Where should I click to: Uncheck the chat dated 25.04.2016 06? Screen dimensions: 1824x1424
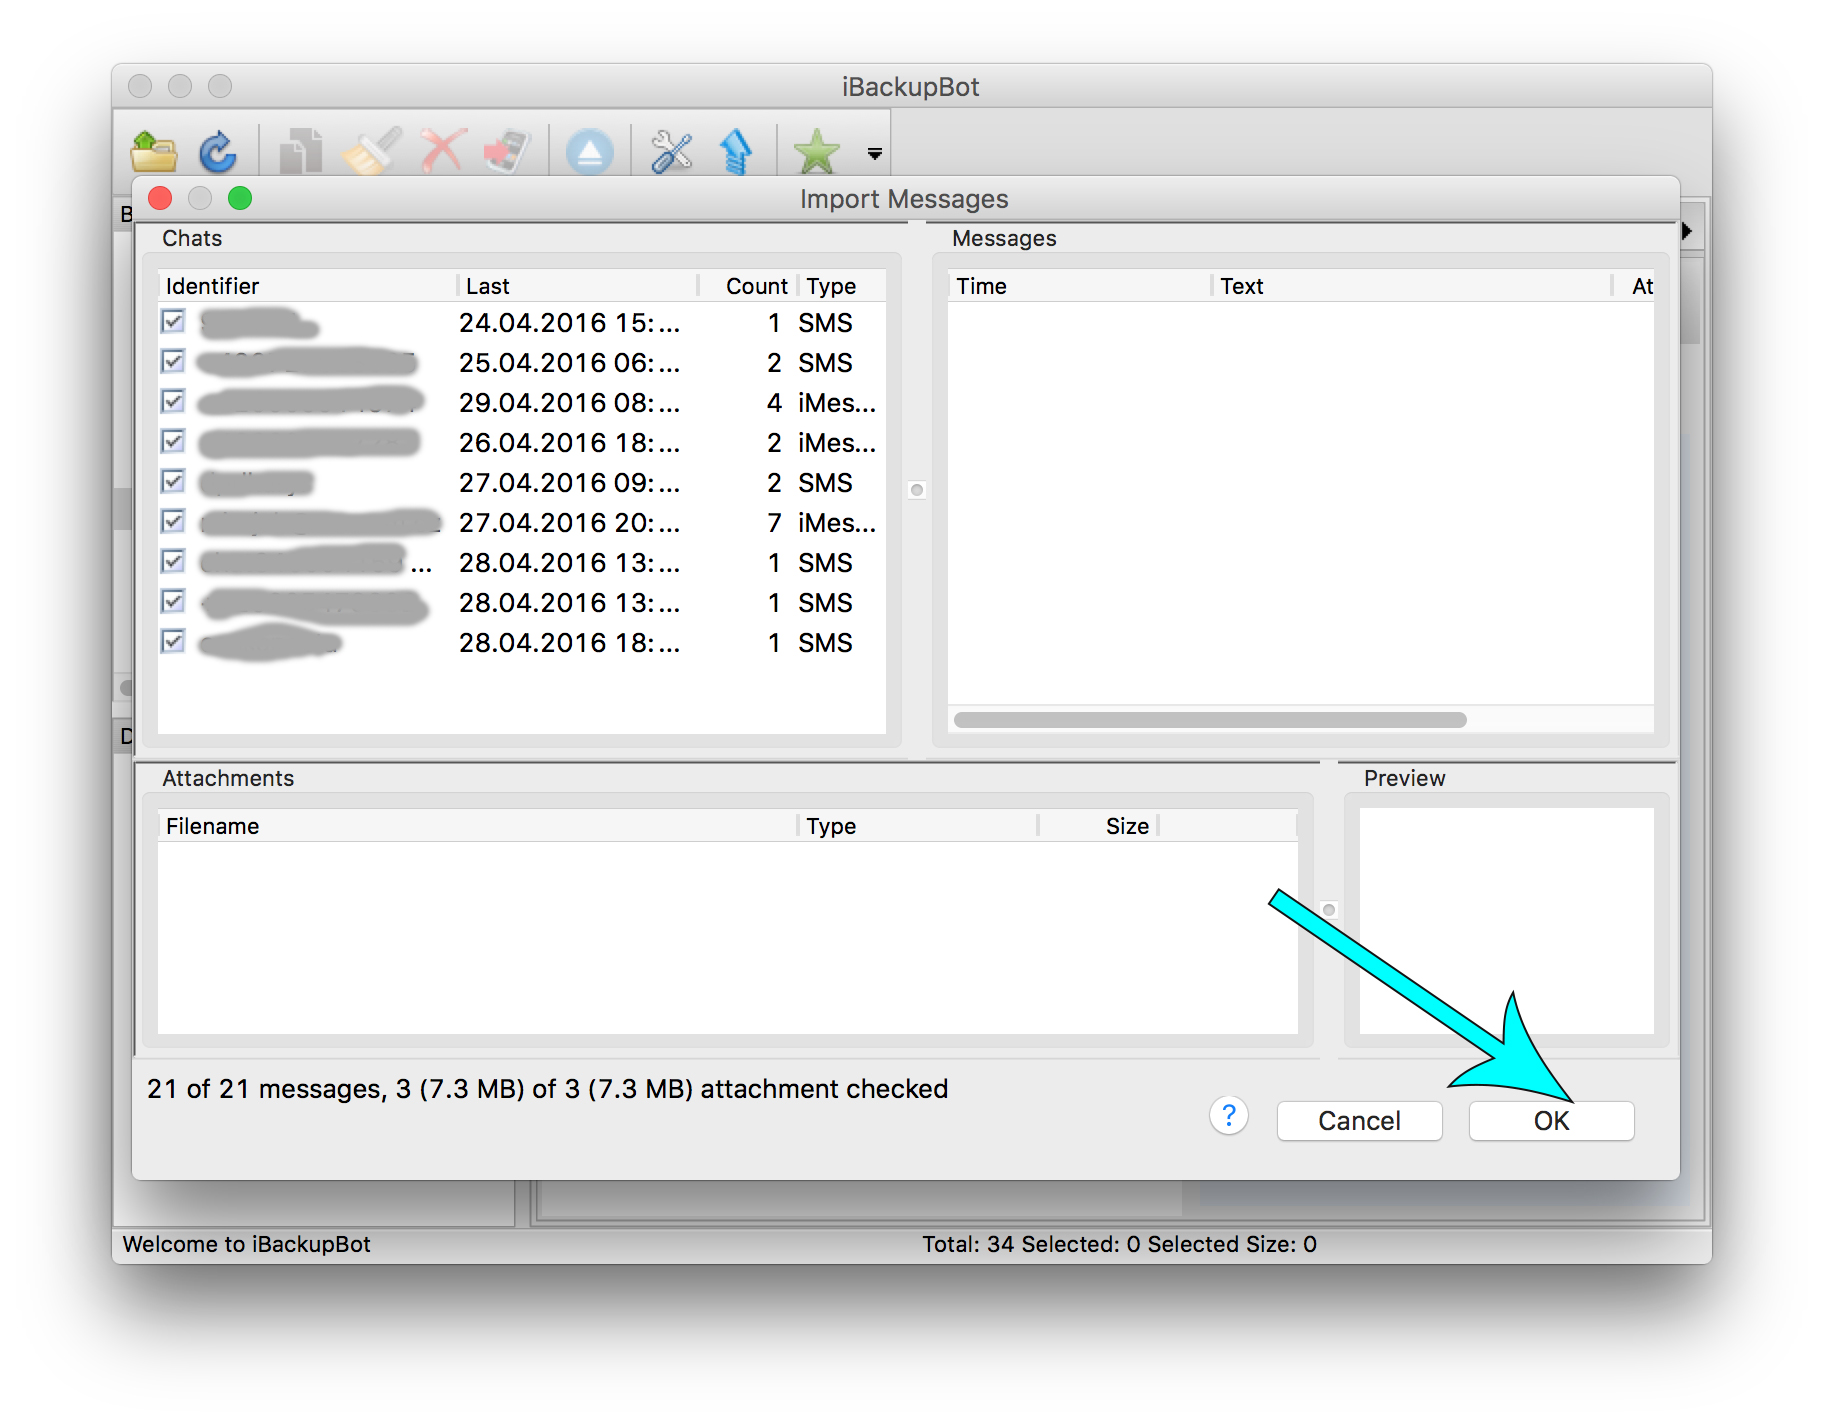(x=173, y=361)
